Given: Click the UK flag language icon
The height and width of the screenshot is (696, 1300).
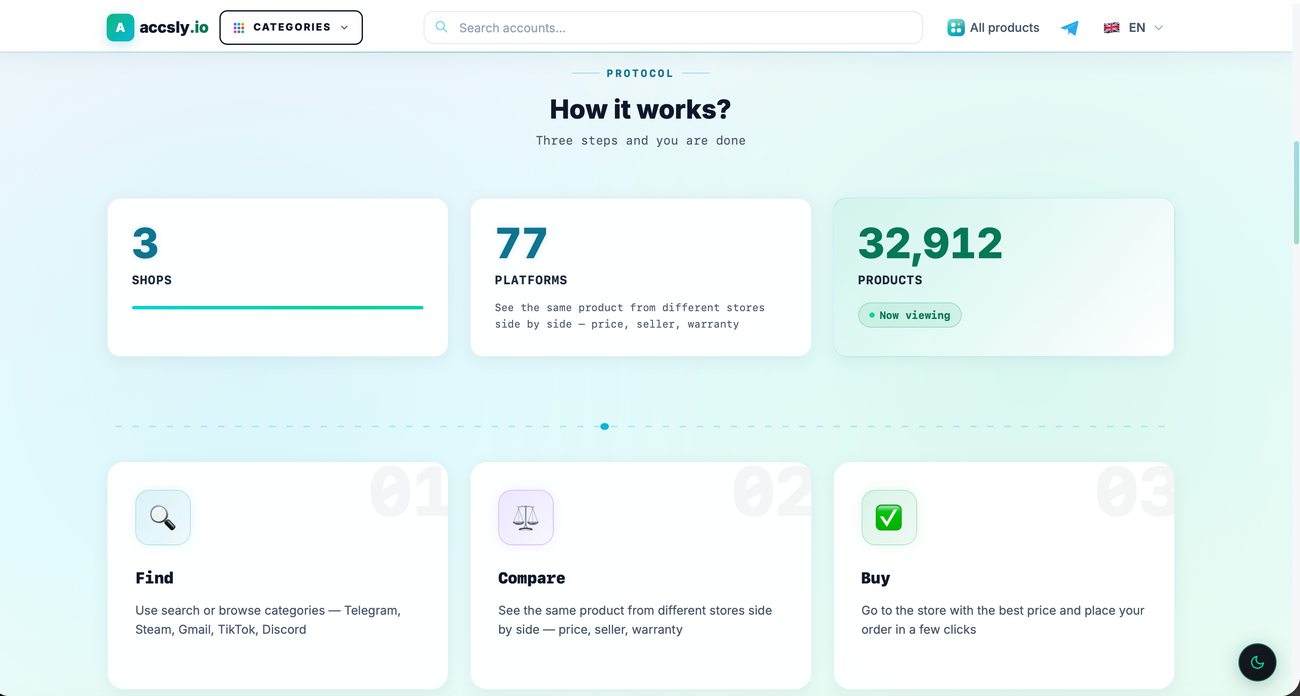Looking at the screenshot, I should [x=1111, y=28].
